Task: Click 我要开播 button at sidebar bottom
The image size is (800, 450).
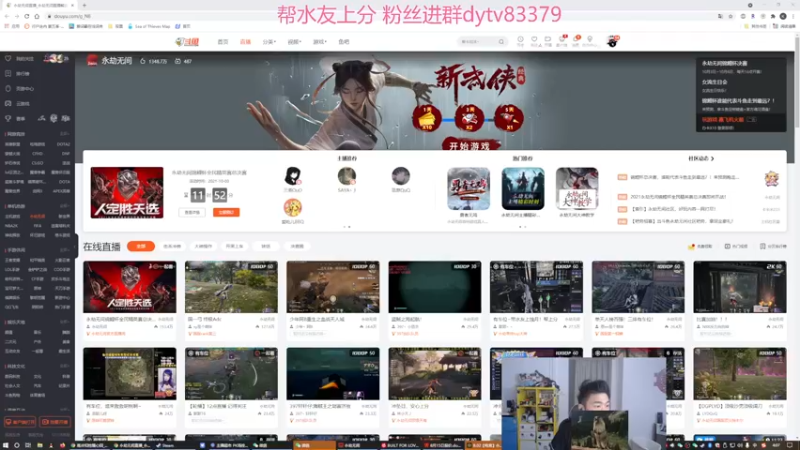Action: click(55, 422)
